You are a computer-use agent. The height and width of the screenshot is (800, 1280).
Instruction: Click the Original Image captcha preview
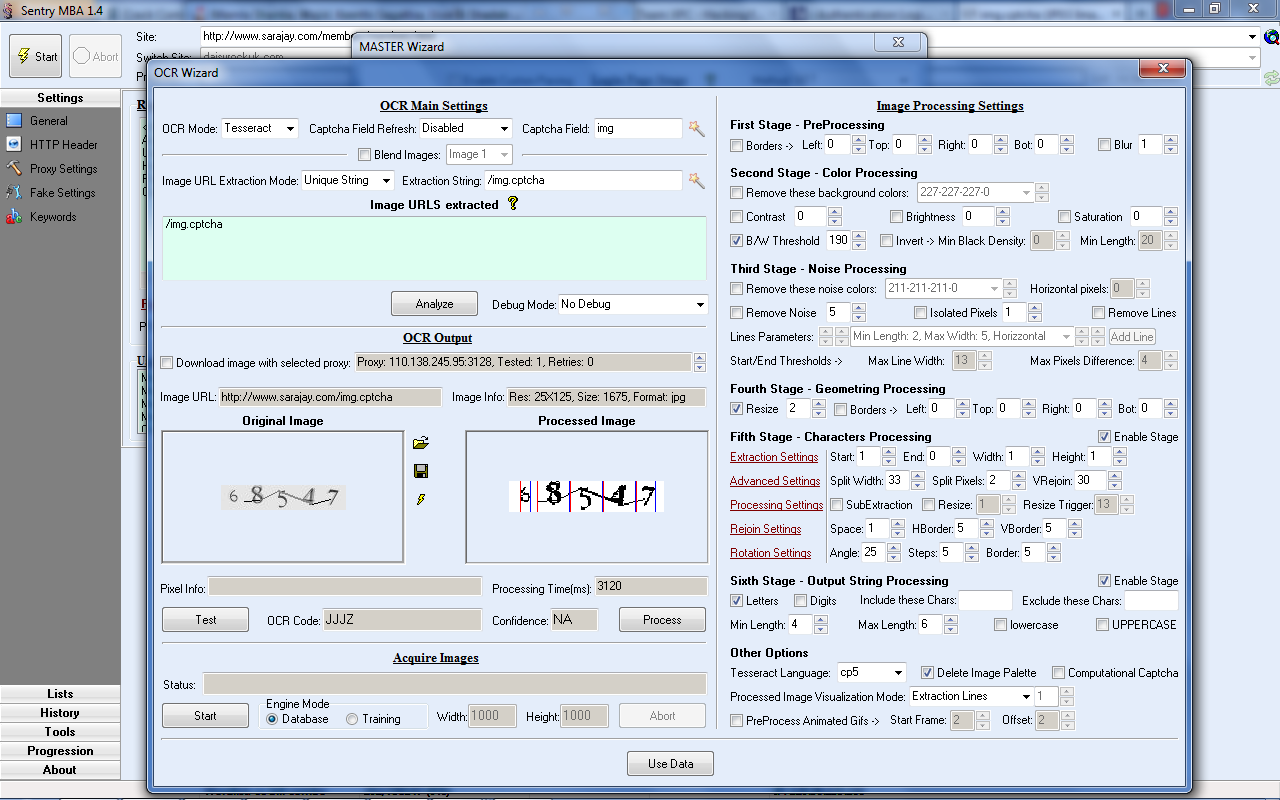coord(283,497)
